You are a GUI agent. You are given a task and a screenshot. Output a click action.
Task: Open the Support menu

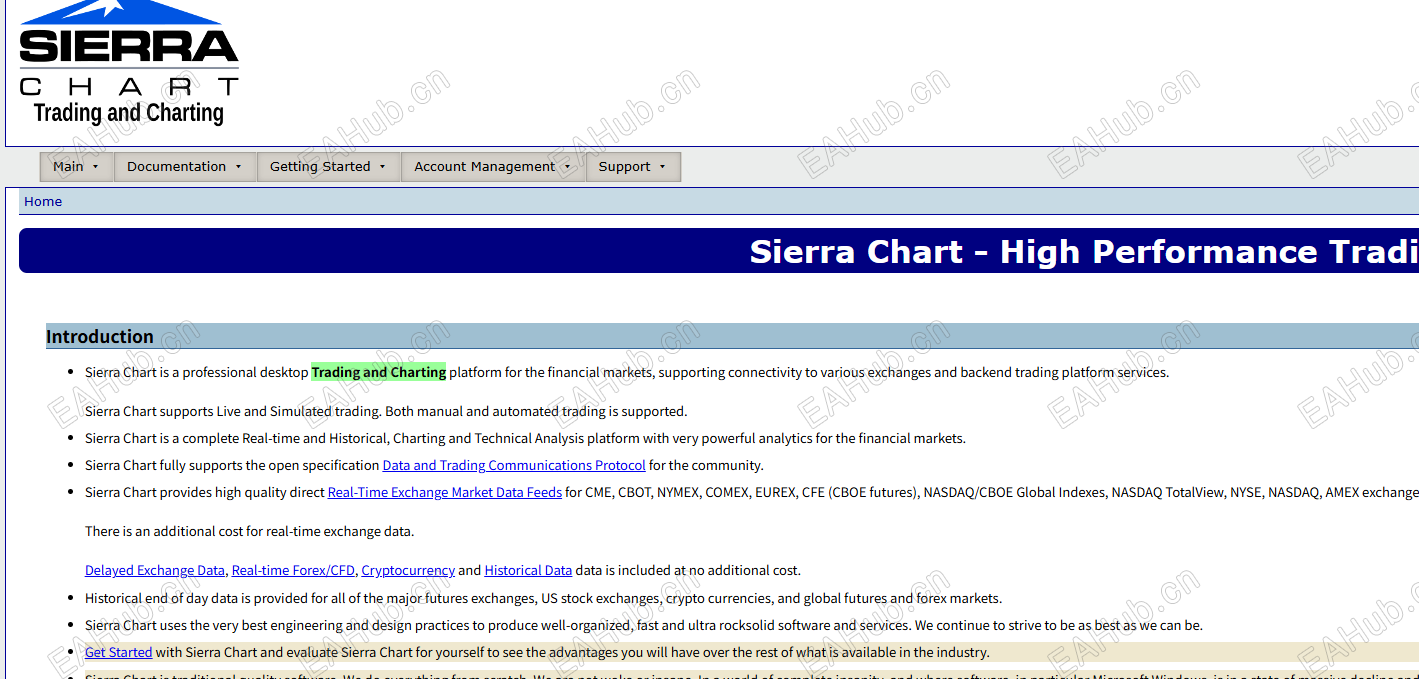[633, 167]
